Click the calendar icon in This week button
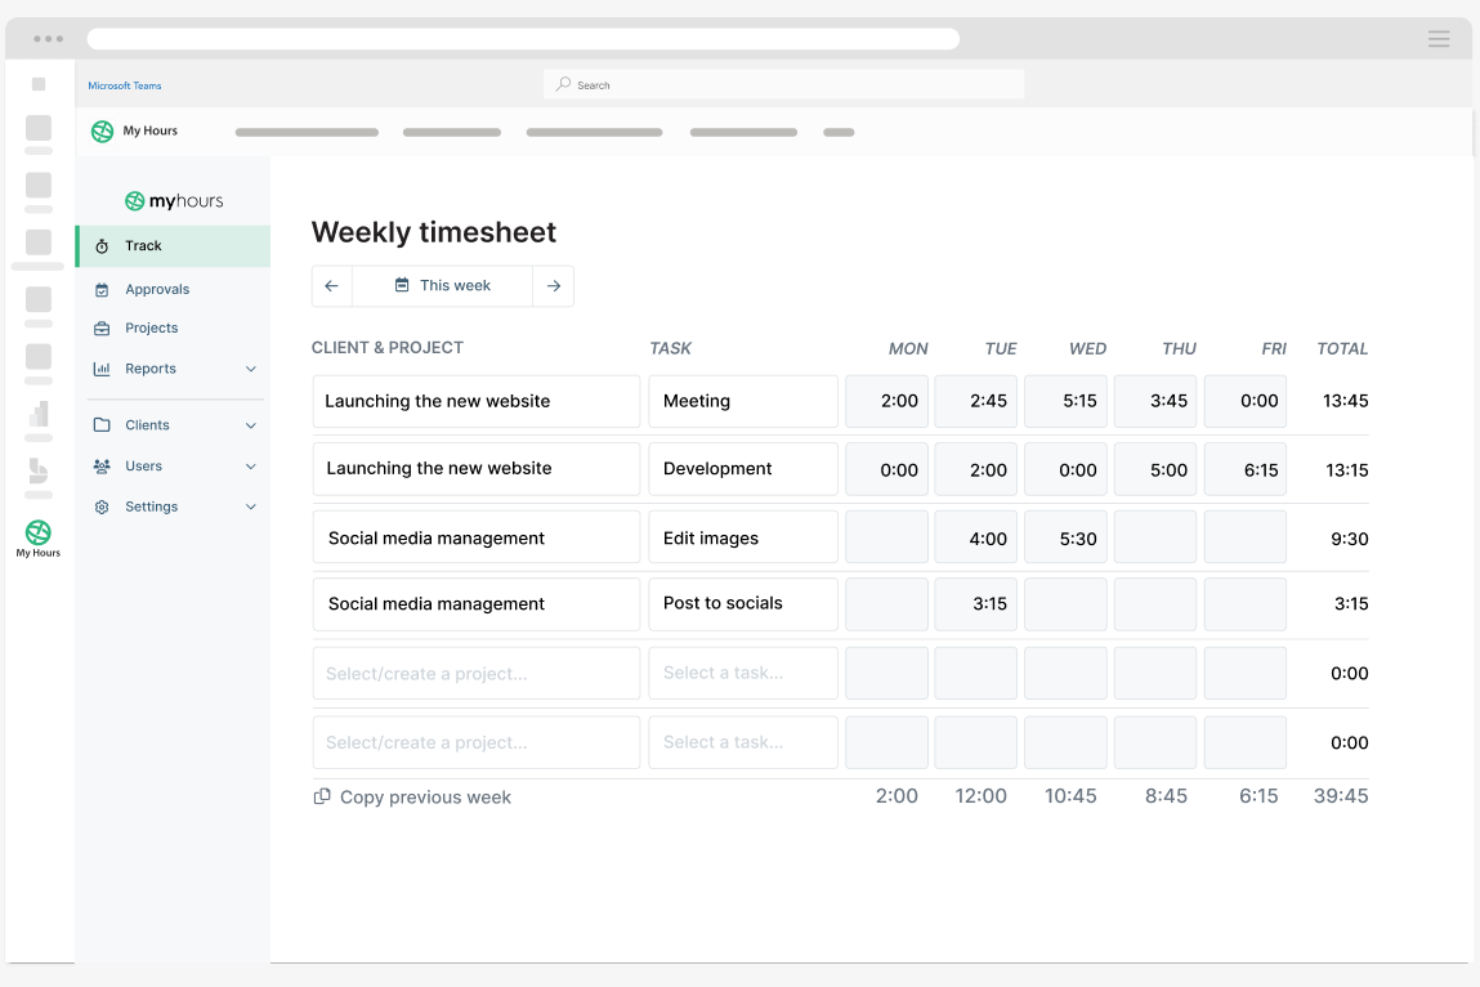The width and height of the screenshot is (1480, 987). pyautogui.click(x=403, y=285)
